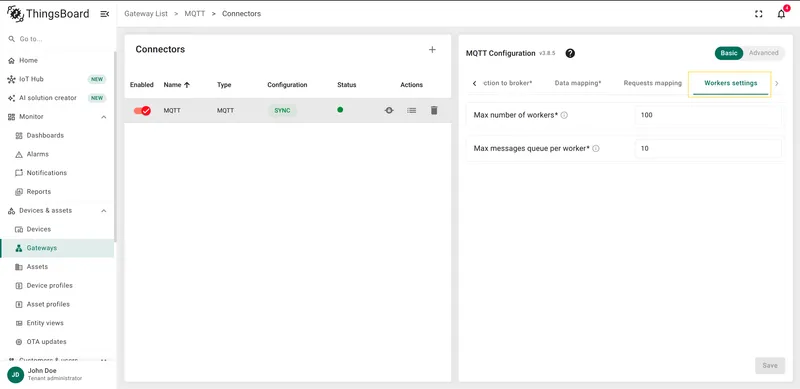Open logs list icon for MQTT connector
Image resolution: width=800 pixels, height=389 pixels.
coord(411,110)
